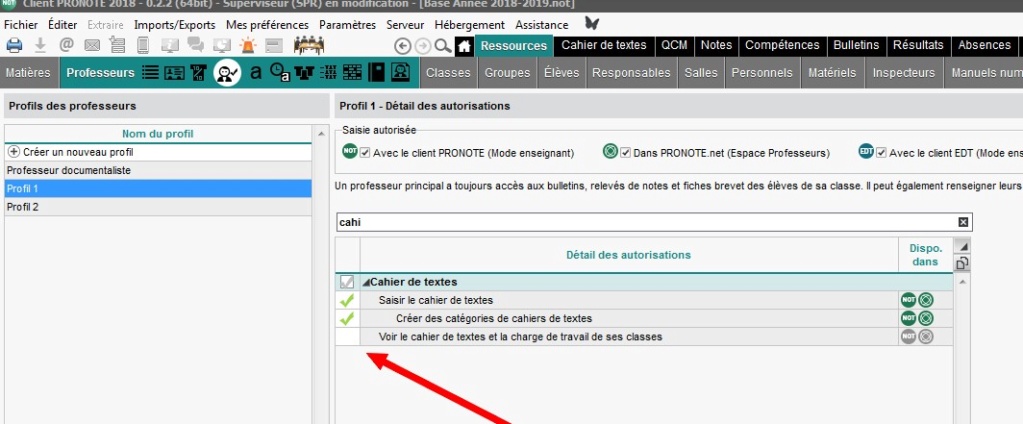
Task: Open the Imports/Exports menu
Action: pos(175,25)
